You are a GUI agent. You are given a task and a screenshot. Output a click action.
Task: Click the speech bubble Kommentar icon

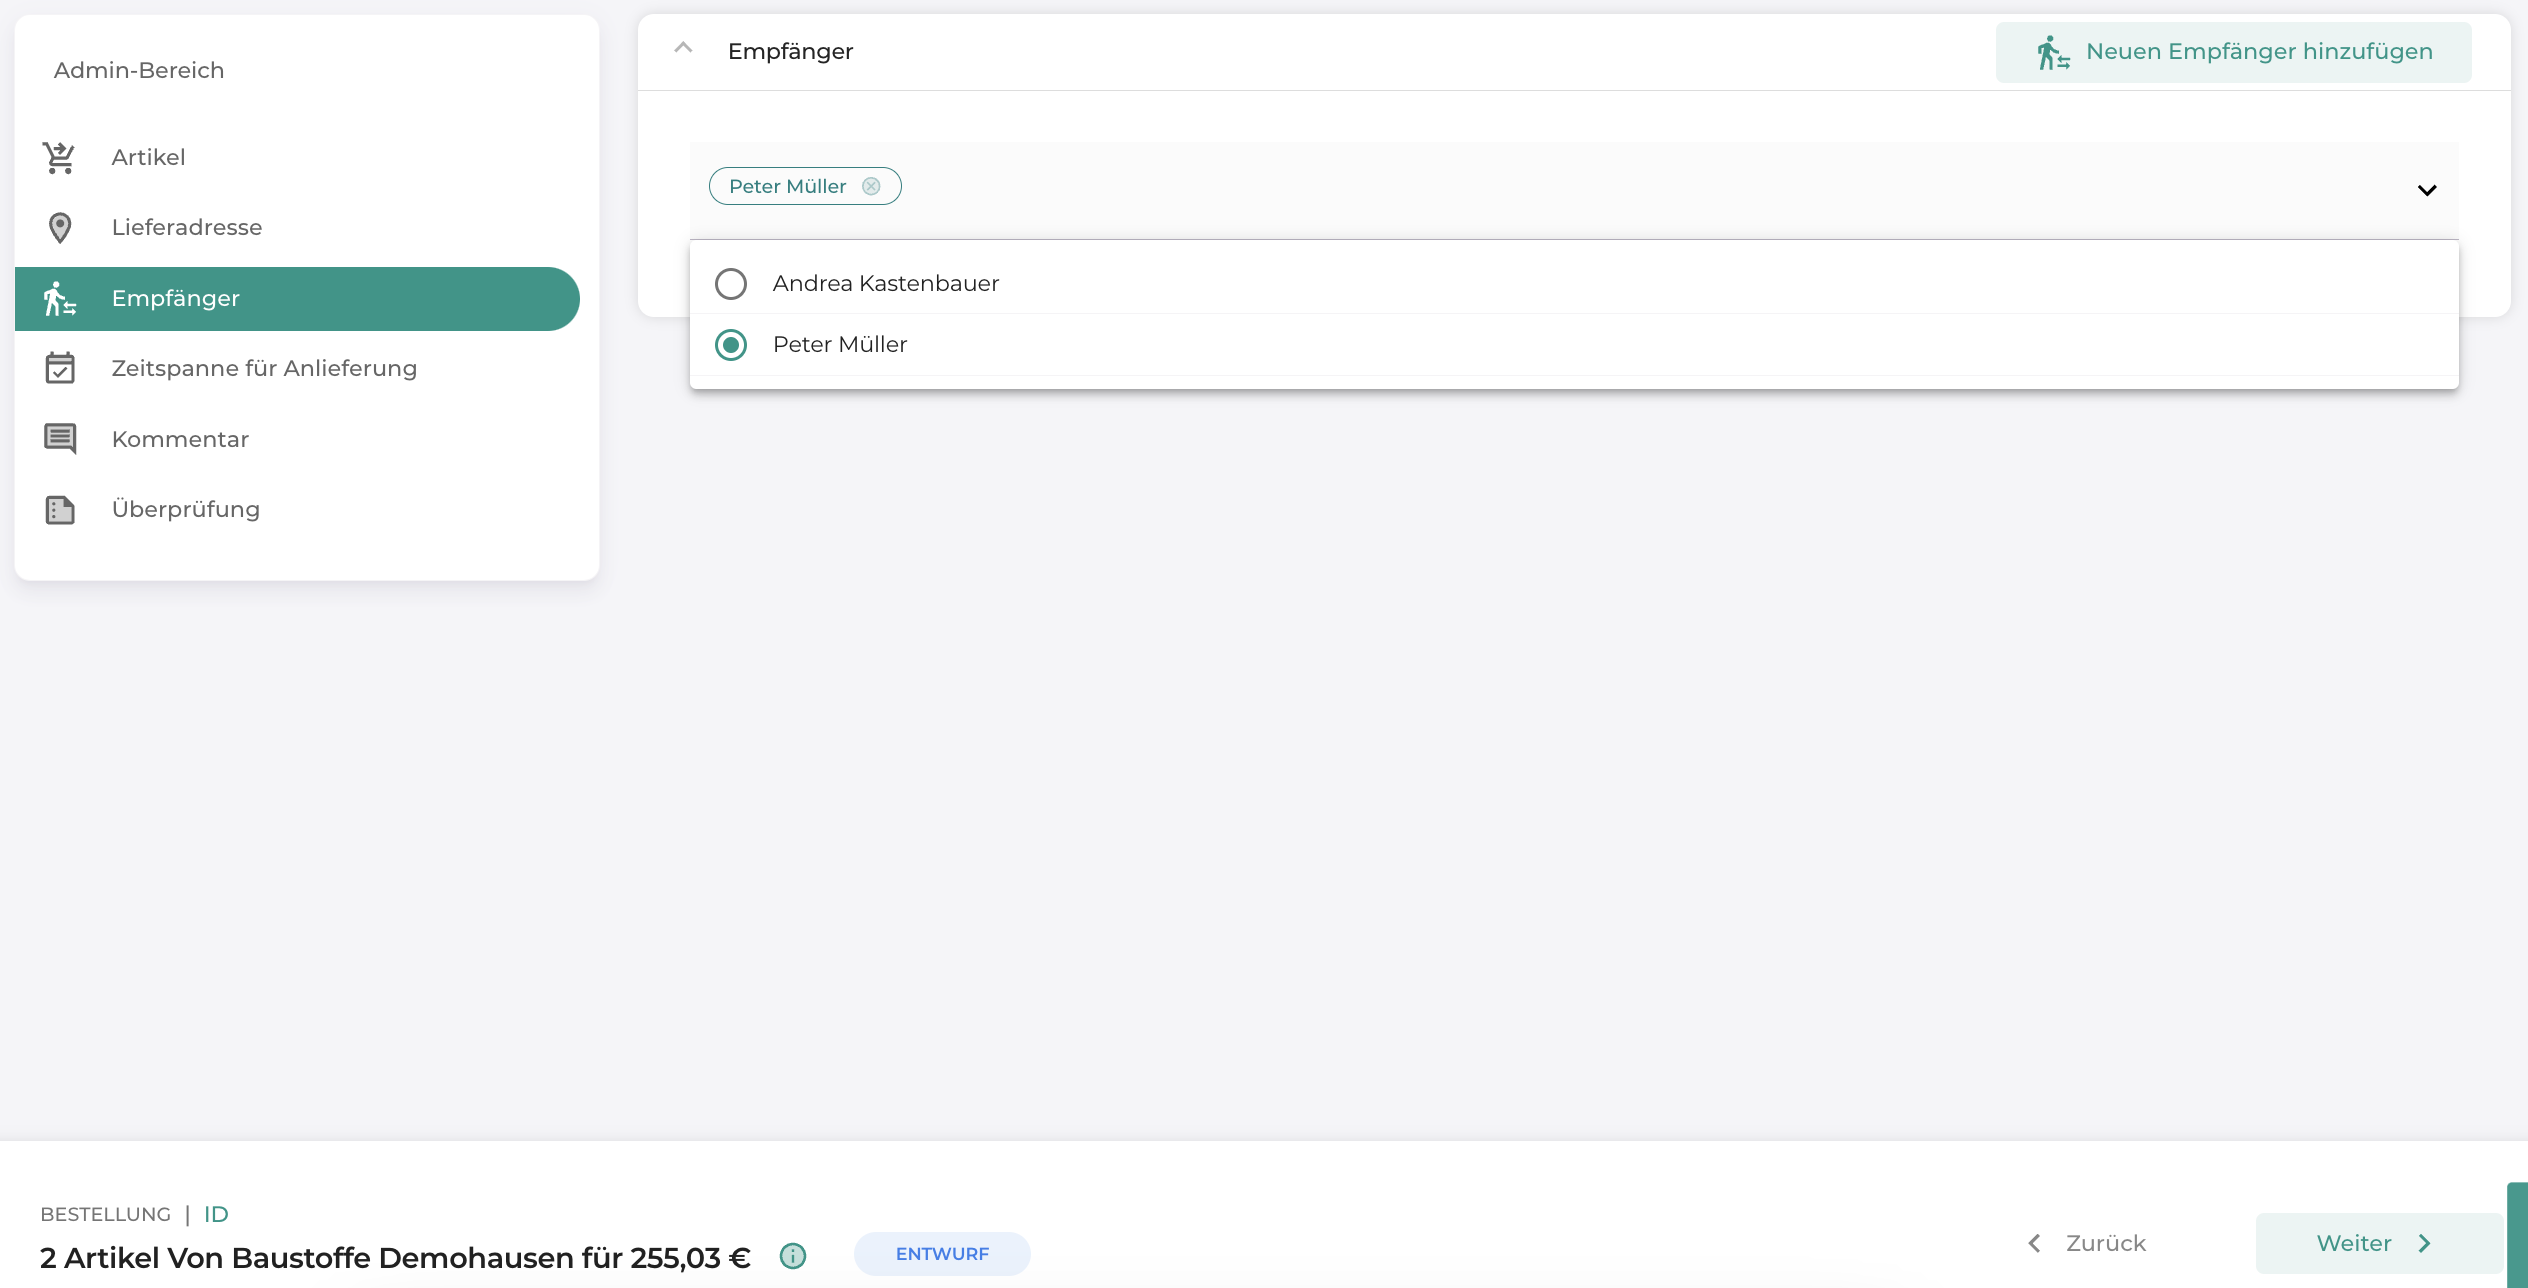[x=60, y=439]
